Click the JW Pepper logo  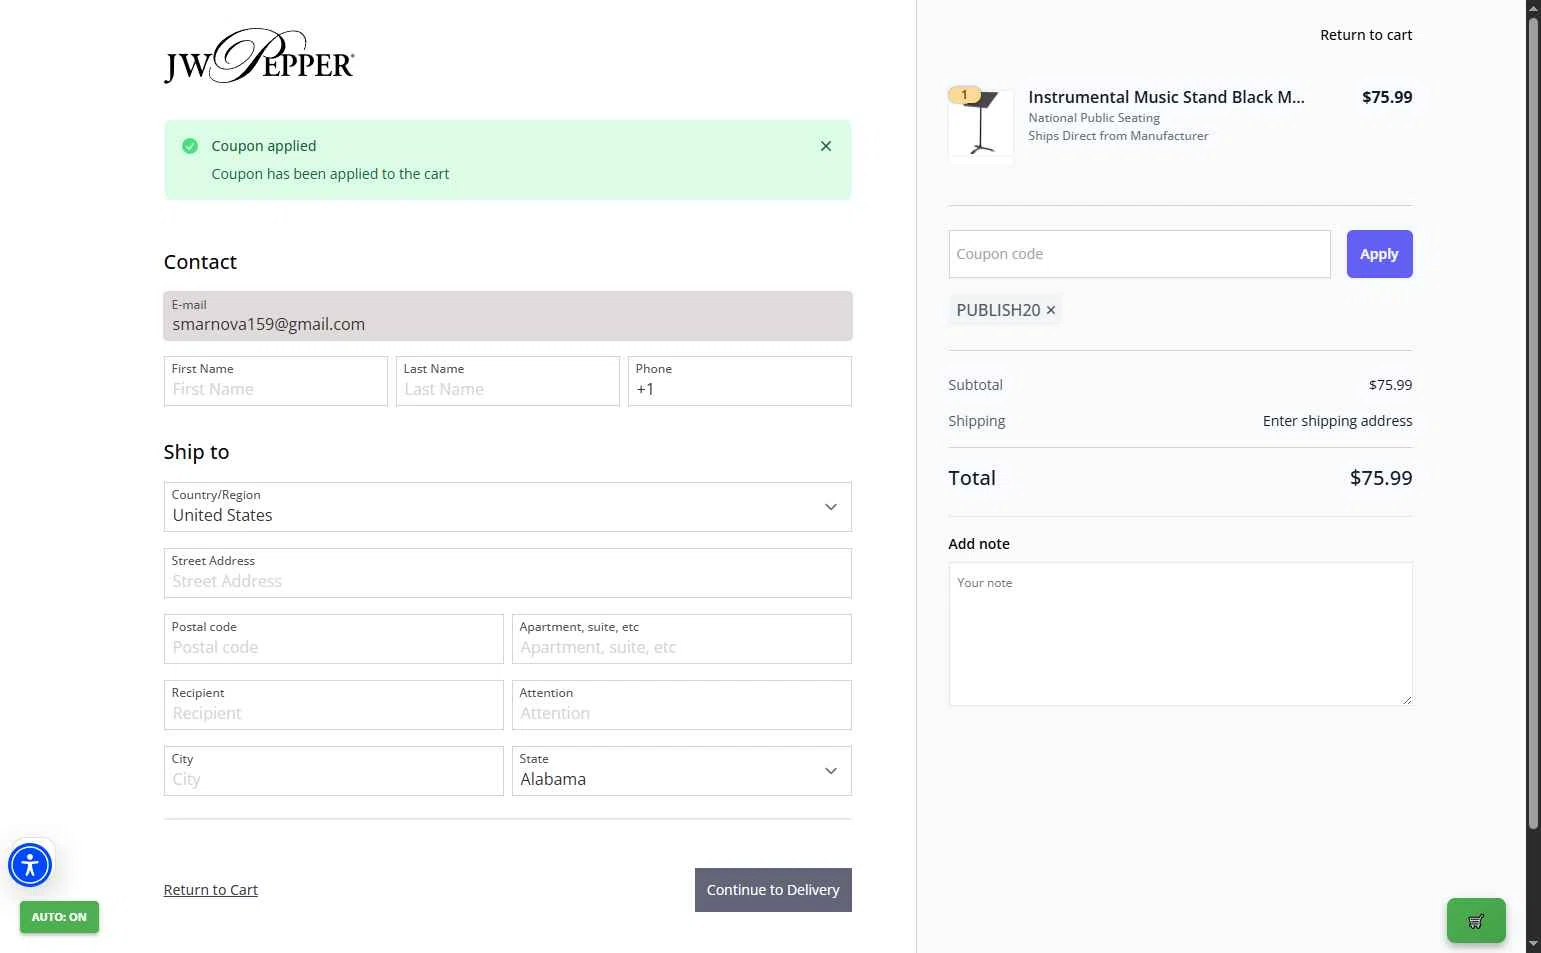point(259,57)
